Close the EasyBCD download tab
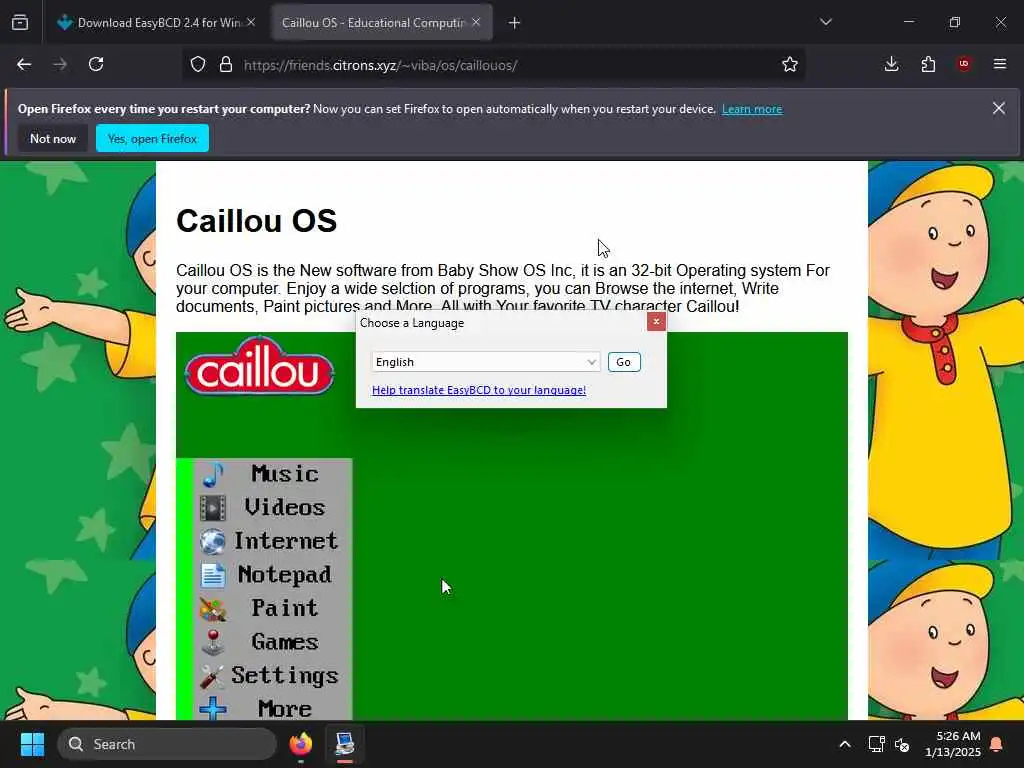This screenshot has height=768, width=1024. click(251, 22)
